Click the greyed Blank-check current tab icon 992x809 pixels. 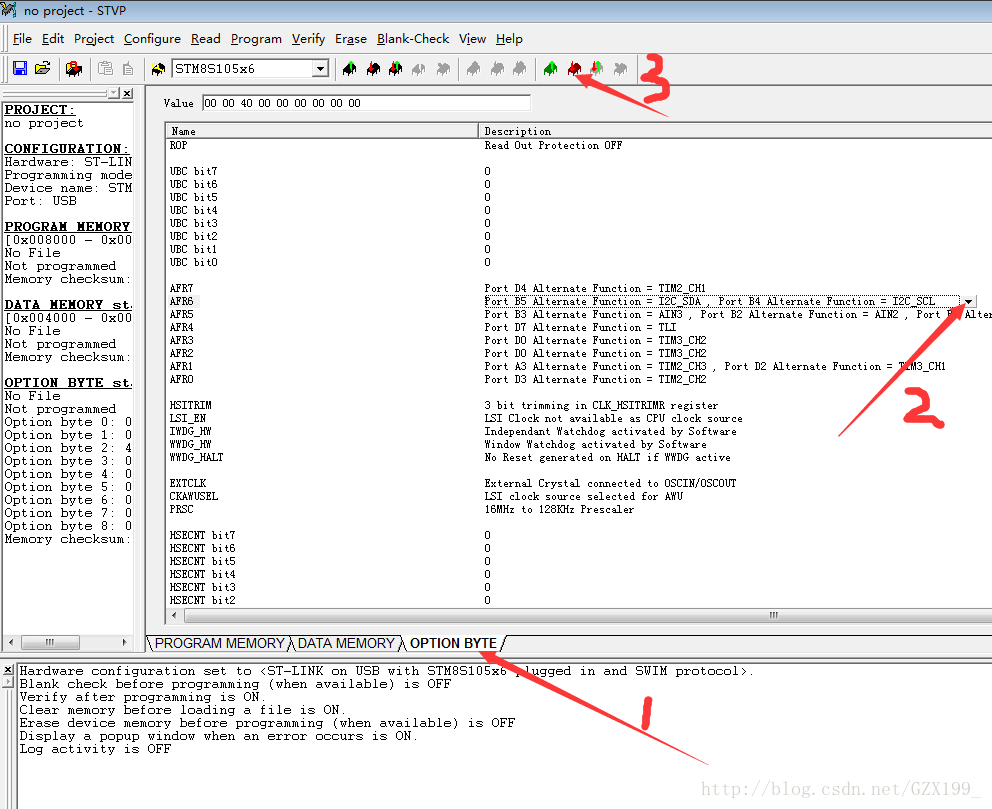(443, 68)
